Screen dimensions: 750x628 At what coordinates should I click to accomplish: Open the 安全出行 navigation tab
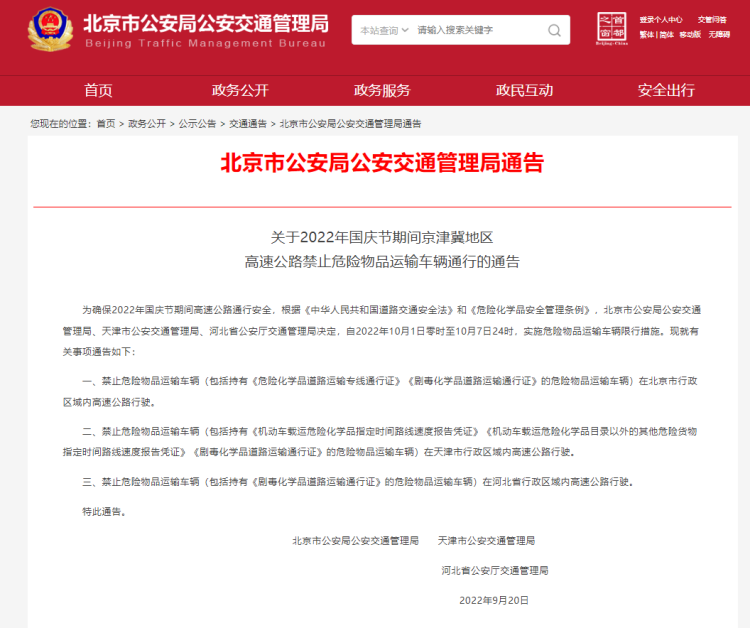(x=666, y=90)
